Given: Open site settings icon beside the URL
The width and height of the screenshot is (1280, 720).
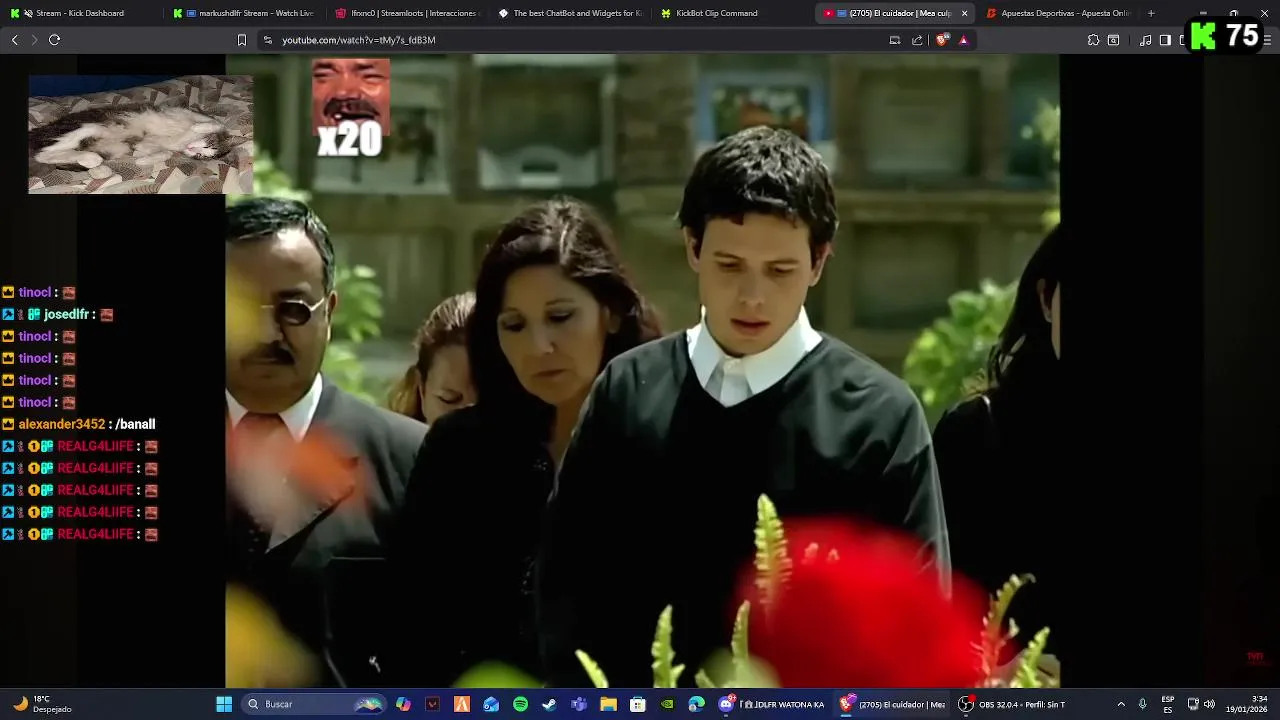Looking at the screenshot, I should (268, 40).
